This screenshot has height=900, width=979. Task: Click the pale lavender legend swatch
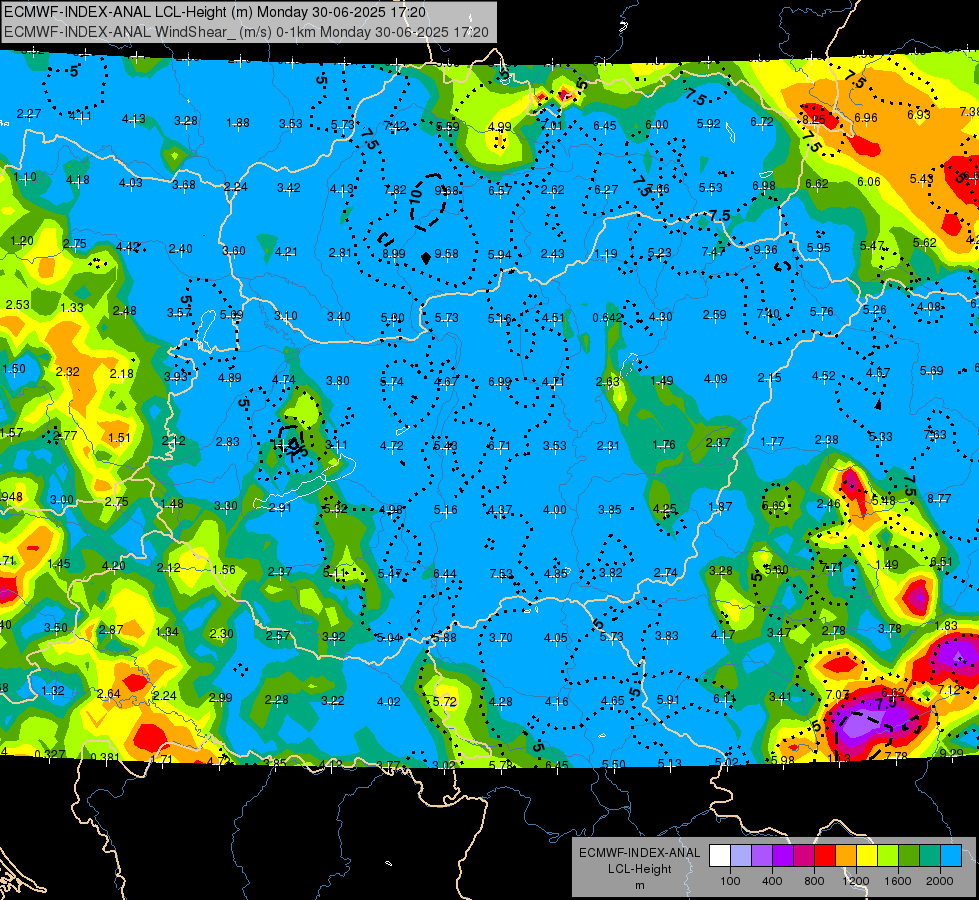(741, 856)
